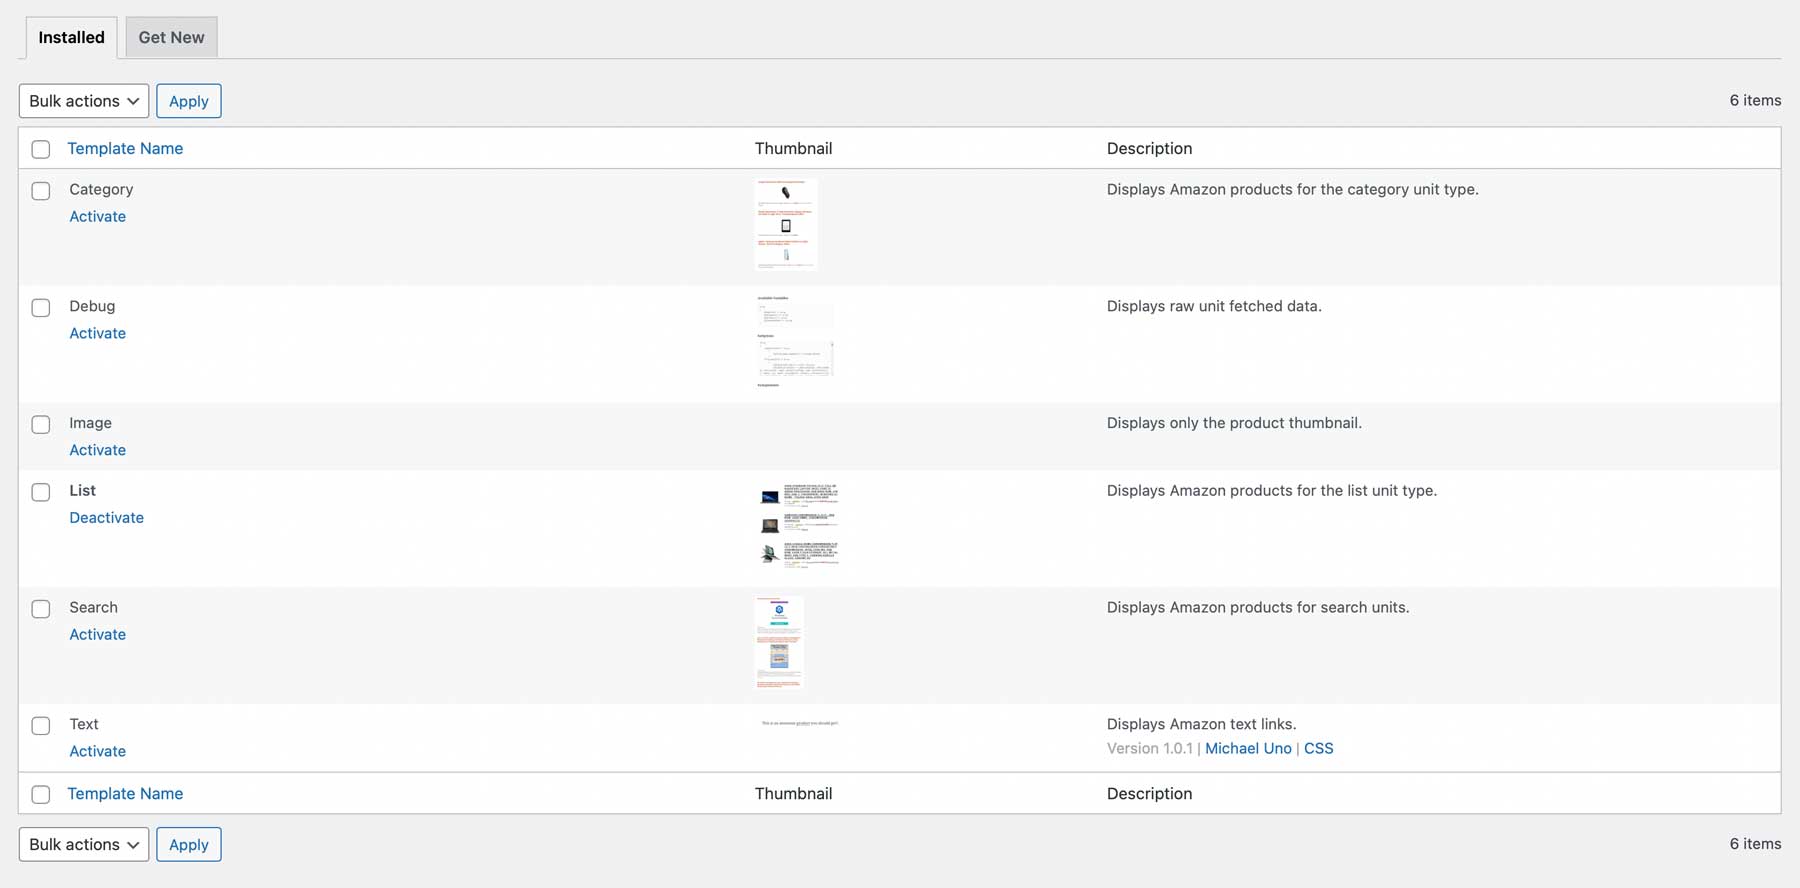The image size is (1800, 888).
Task: Open the Michael Uno author link
Action: tap(1248, 749)
